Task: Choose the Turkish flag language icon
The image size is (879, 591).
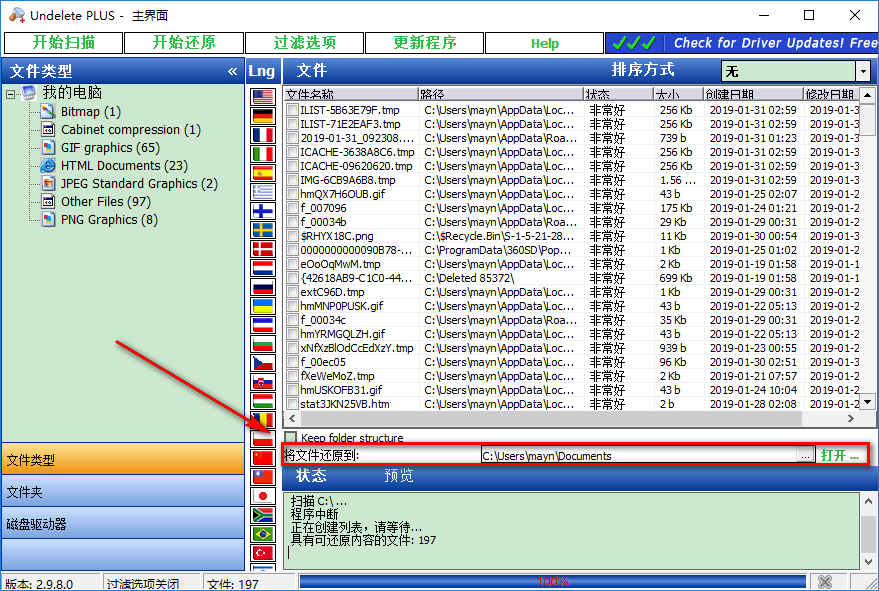Action: pyautogui.click(x=262, y=553)
